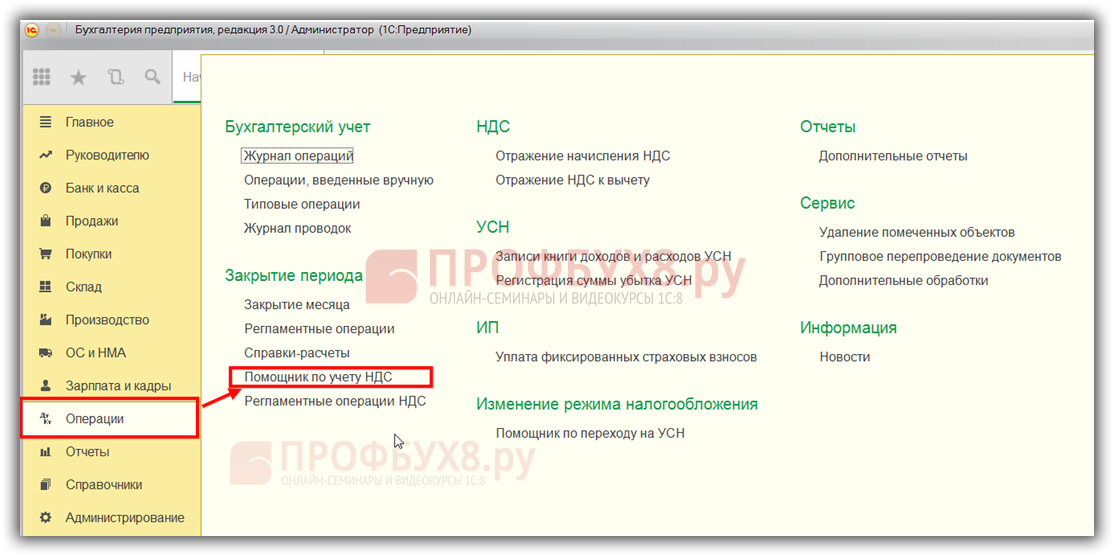This screenshot has height=556, width=1114.
Task: Click the 1C application logo icon
Action: tap(32, 29)
